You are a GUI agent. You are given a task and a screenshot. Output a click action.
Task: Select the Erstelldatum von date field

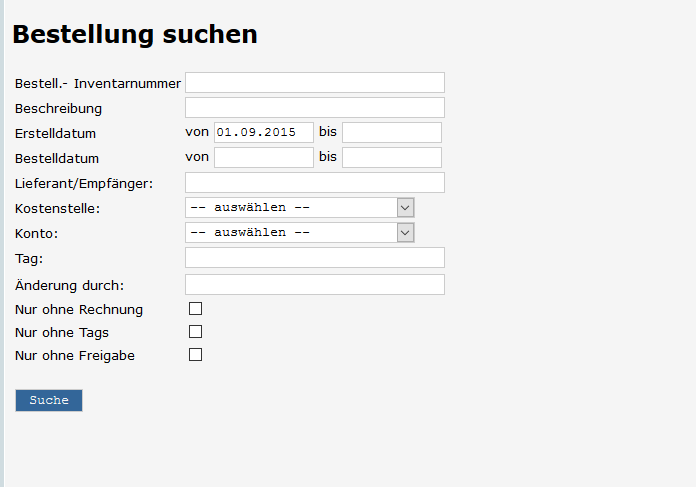point(263,132)
